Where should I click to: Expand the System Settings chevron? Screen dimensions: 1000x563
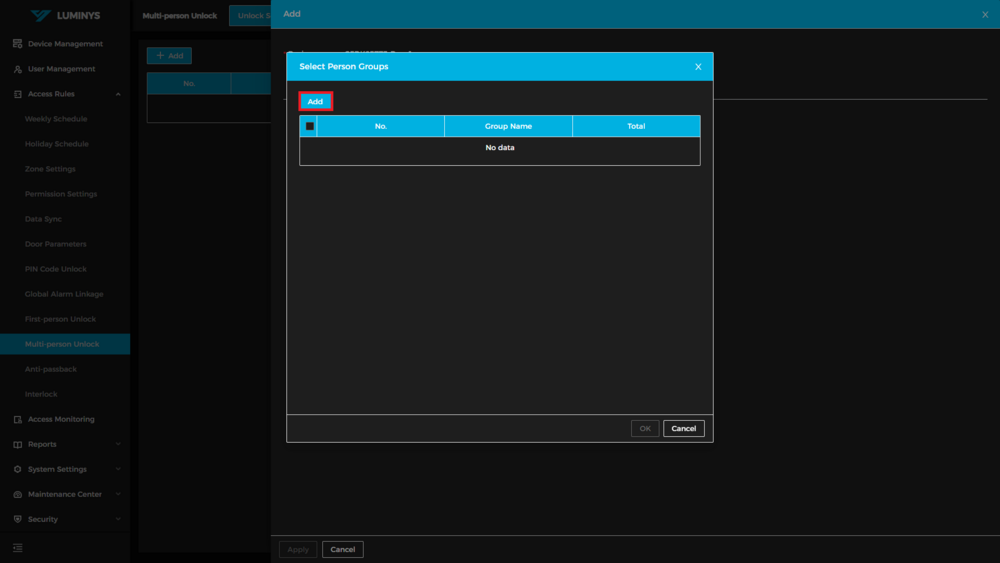tap(118, 469)
